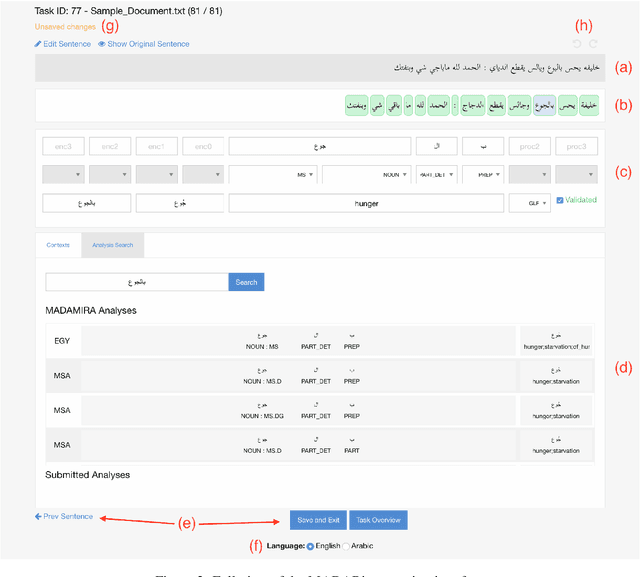The width and height of the screenshot is (640, 577).
Task: Select the token وجالس in the word list
Action: click(519, 106)
